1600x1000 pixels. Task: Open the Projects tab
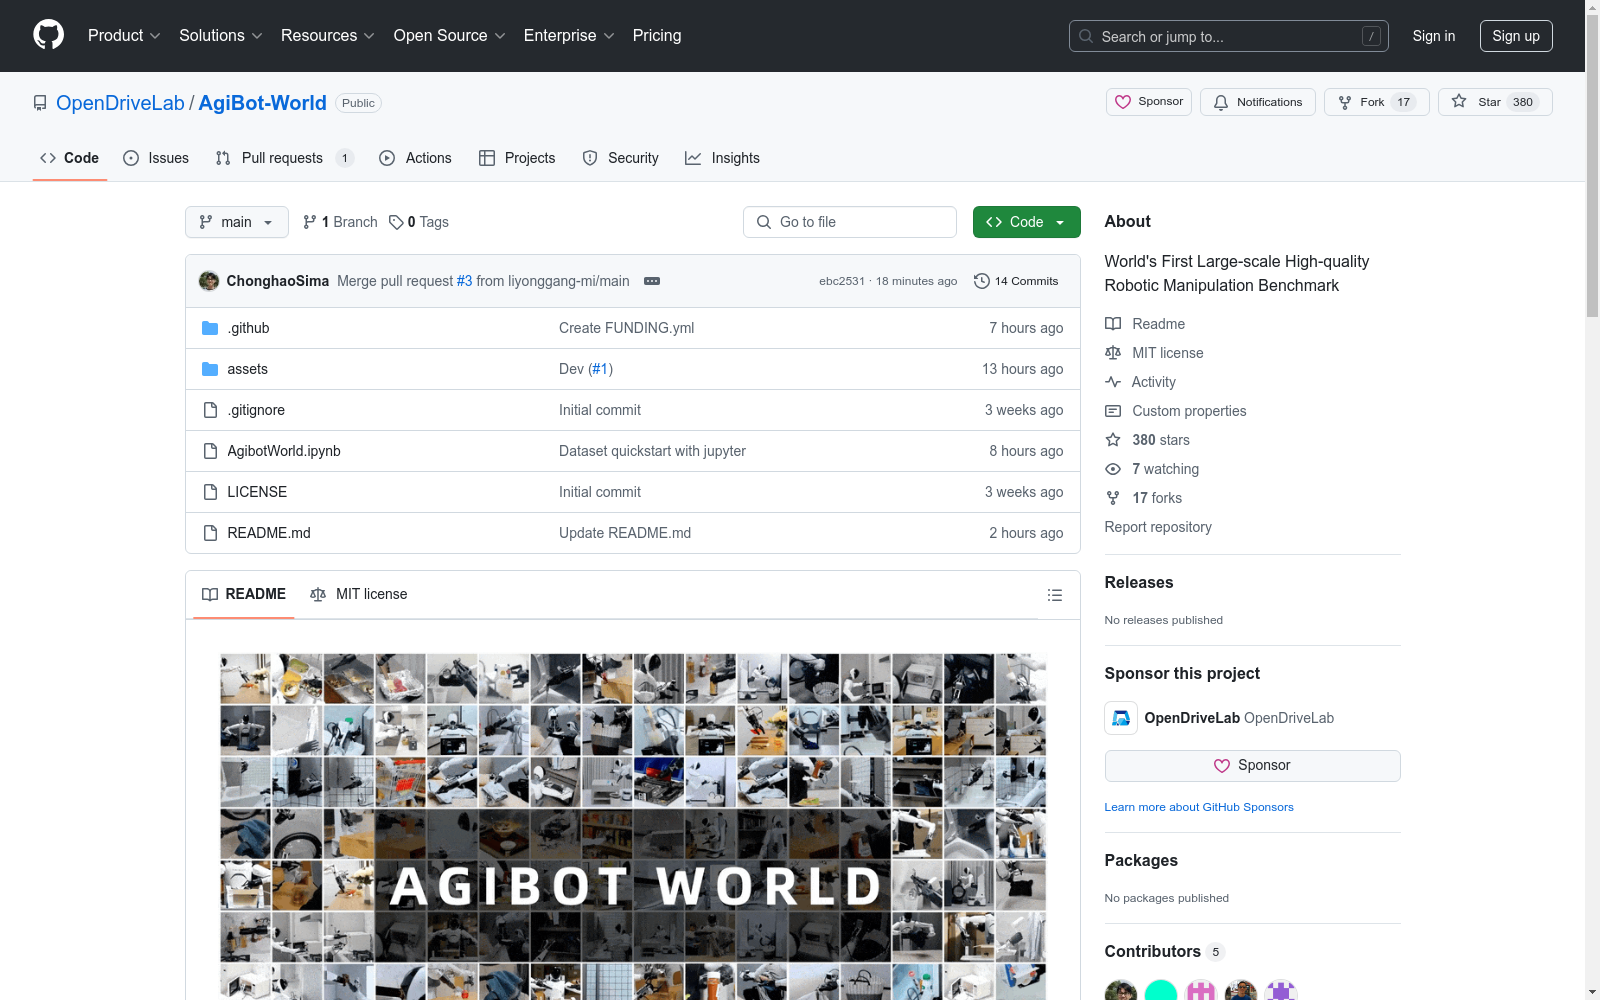(517, 158)
